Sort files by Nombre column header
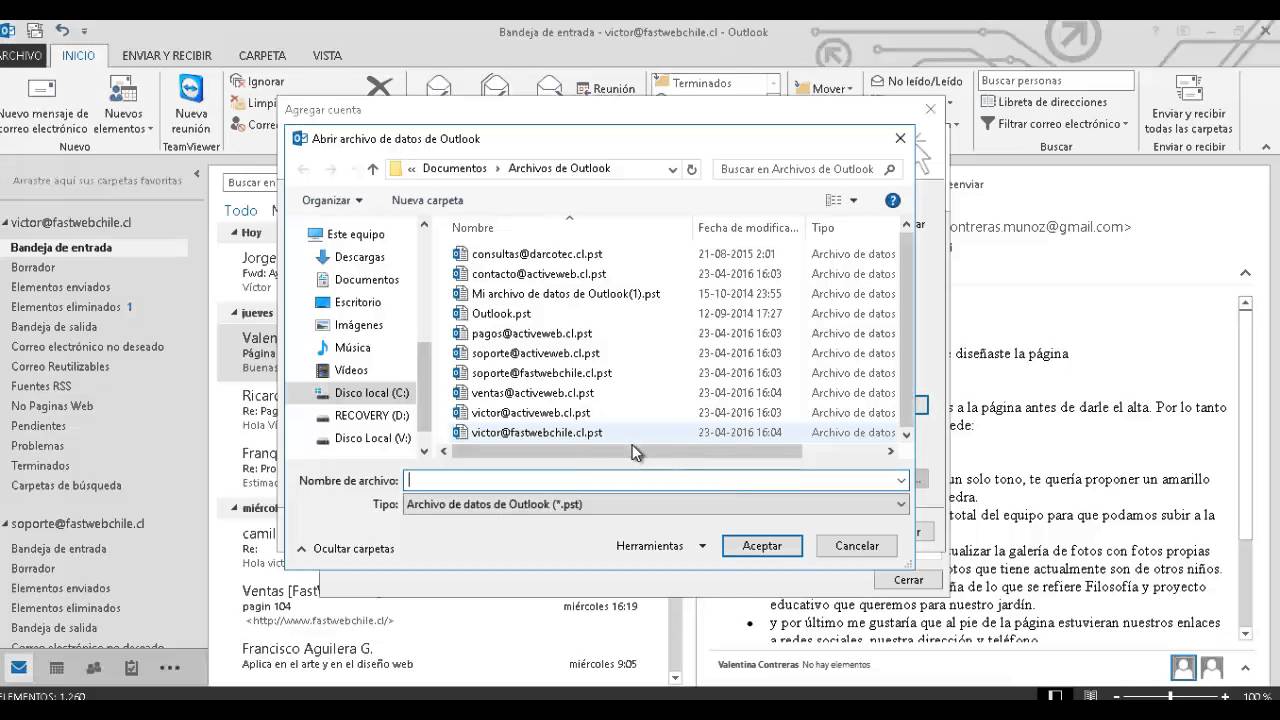 pyautogui.click(x=472, y=228)
